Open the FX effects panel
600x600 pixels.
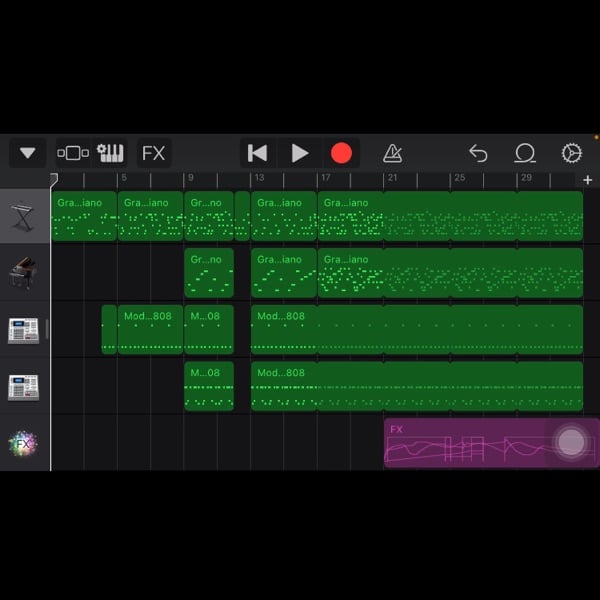tap(153, 153)
